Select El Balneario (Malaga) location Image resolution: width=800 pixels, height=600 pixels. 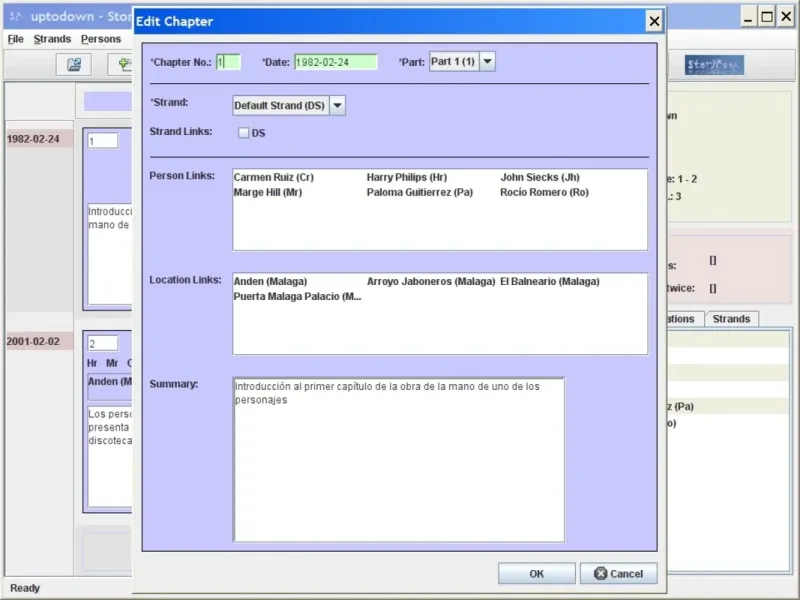[549, 281]
